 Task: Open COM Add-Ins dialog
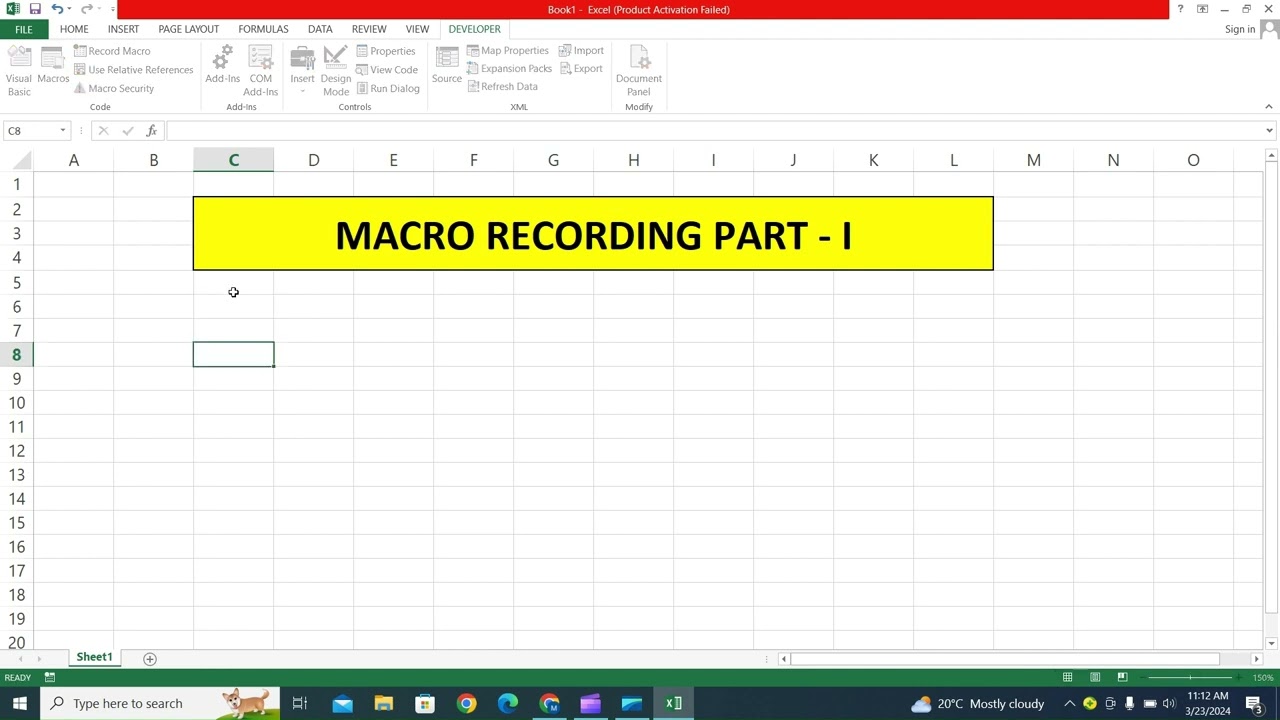(261, 71)
